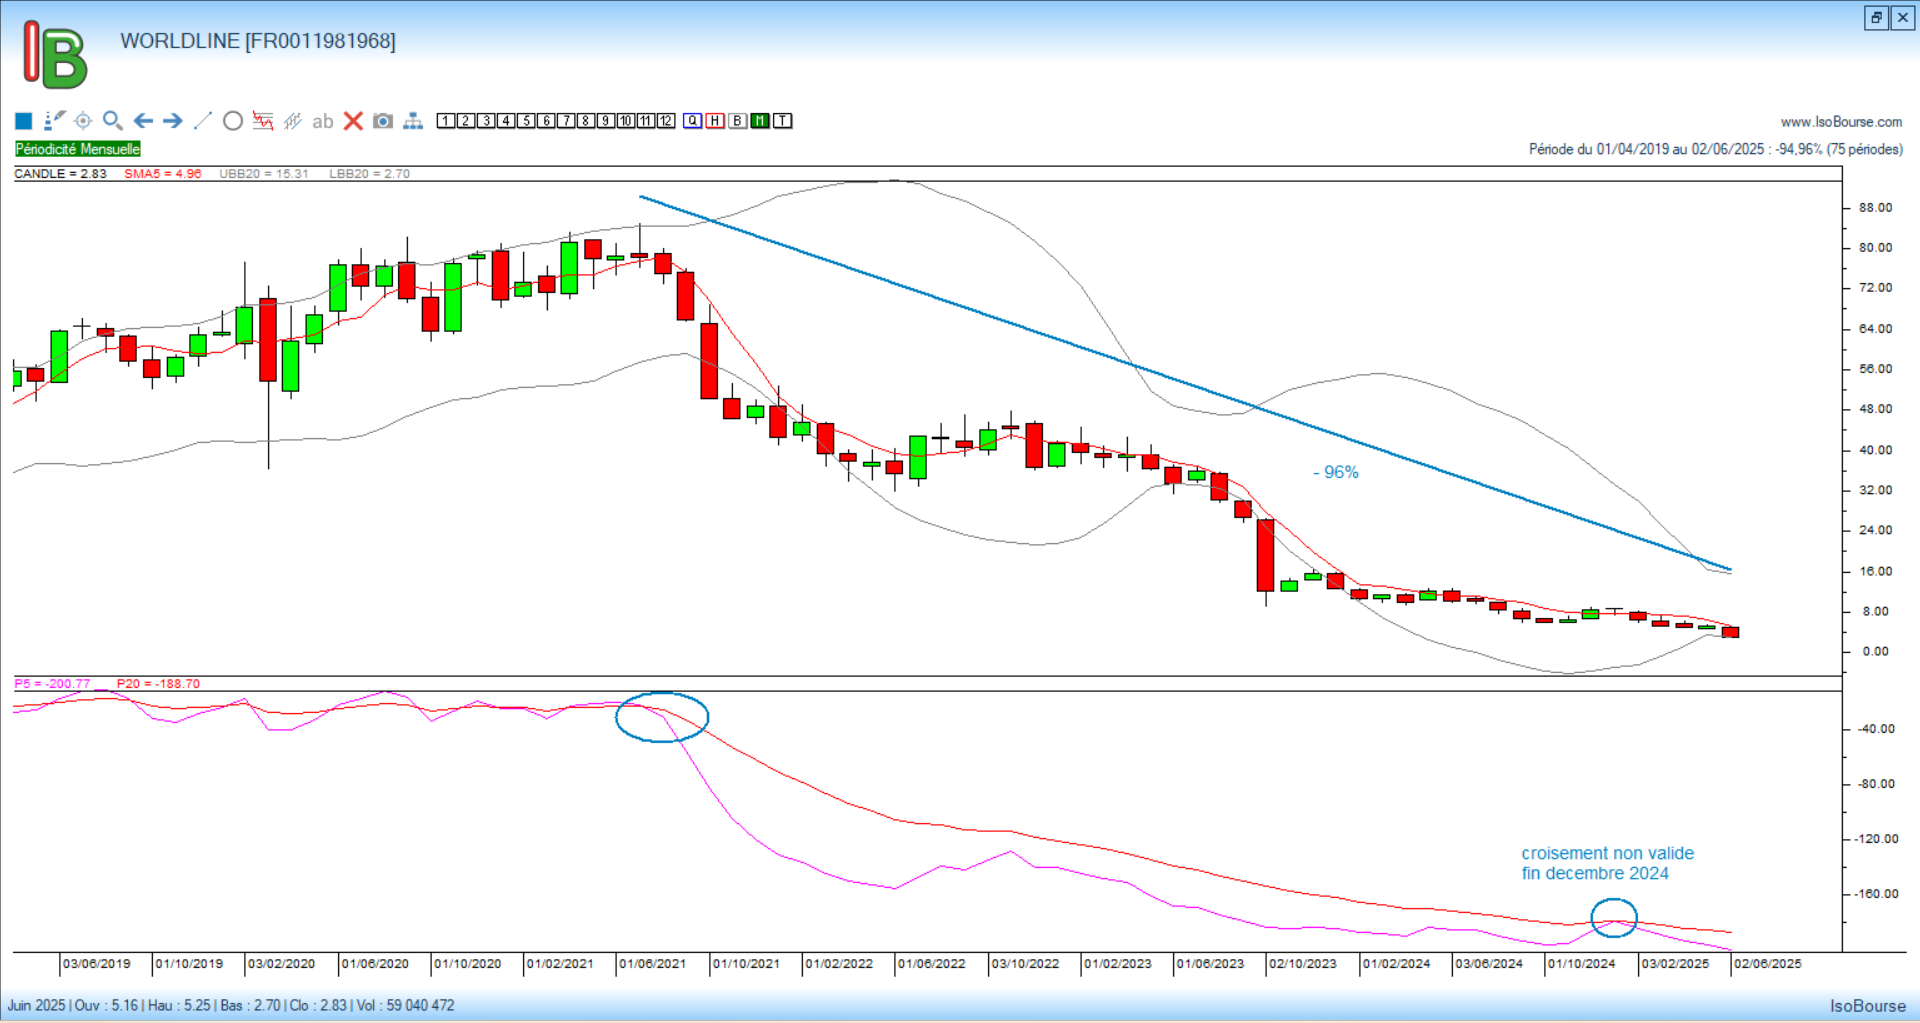Click the green M monthly button
This screenshot has height=1023, width=1920.
point(760,121)
